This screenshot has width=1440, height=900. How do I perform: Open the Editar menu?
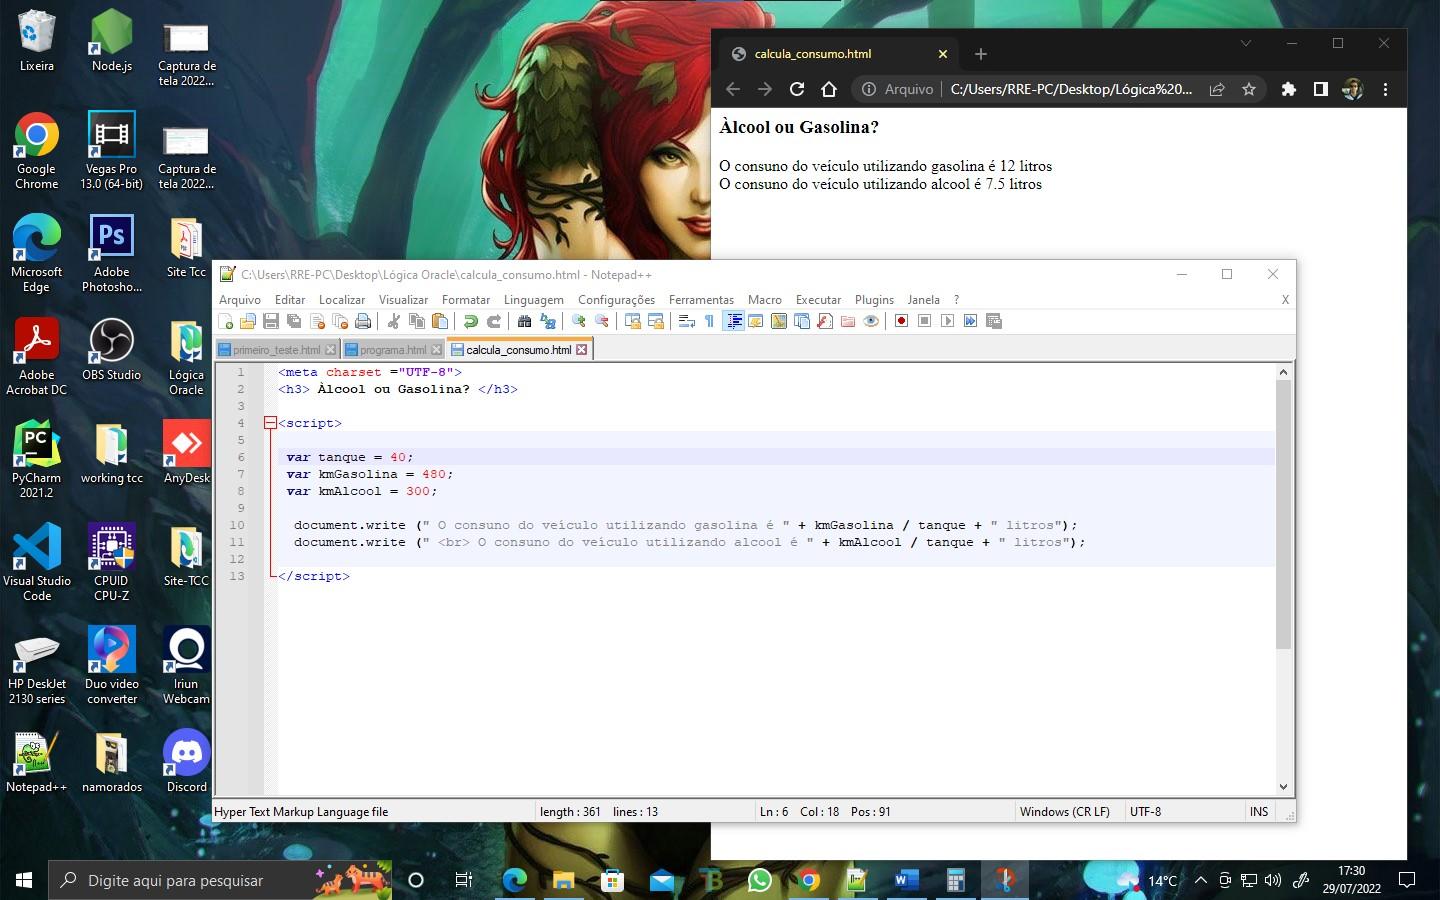(290, 300)
